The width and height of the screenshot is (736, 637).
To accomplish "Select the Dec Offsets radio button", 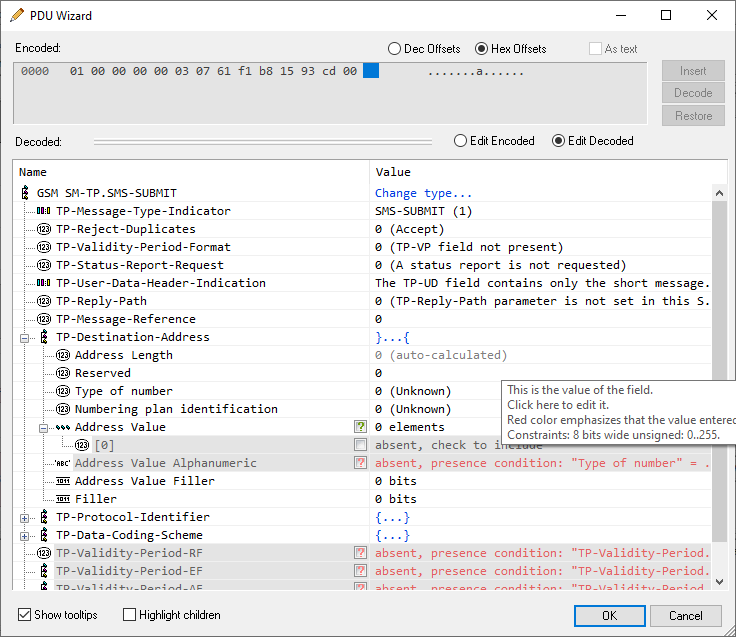I will (394, 49).
